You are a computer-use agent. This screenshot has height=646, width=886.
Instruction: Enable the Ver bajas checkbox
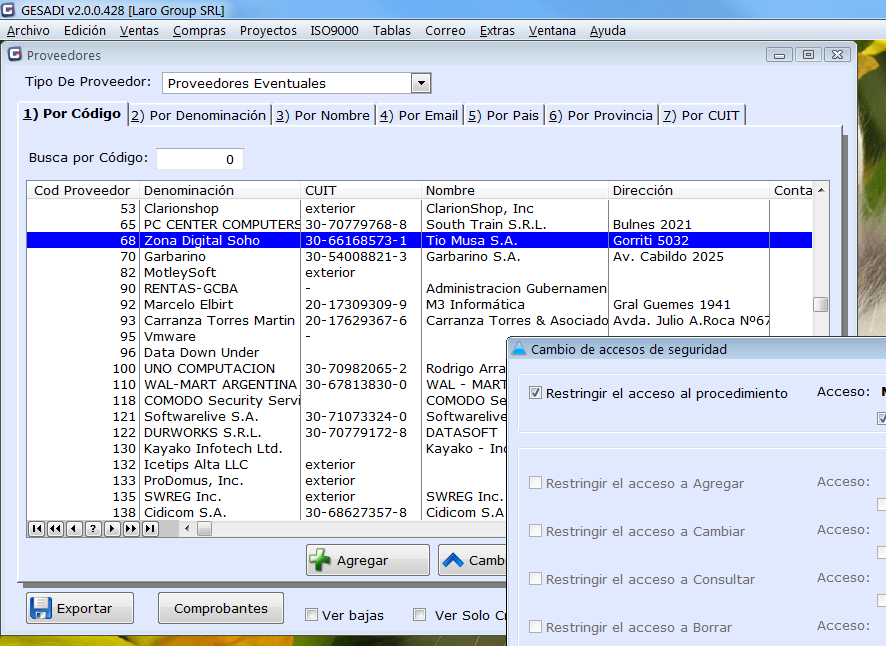click(312, 615)
